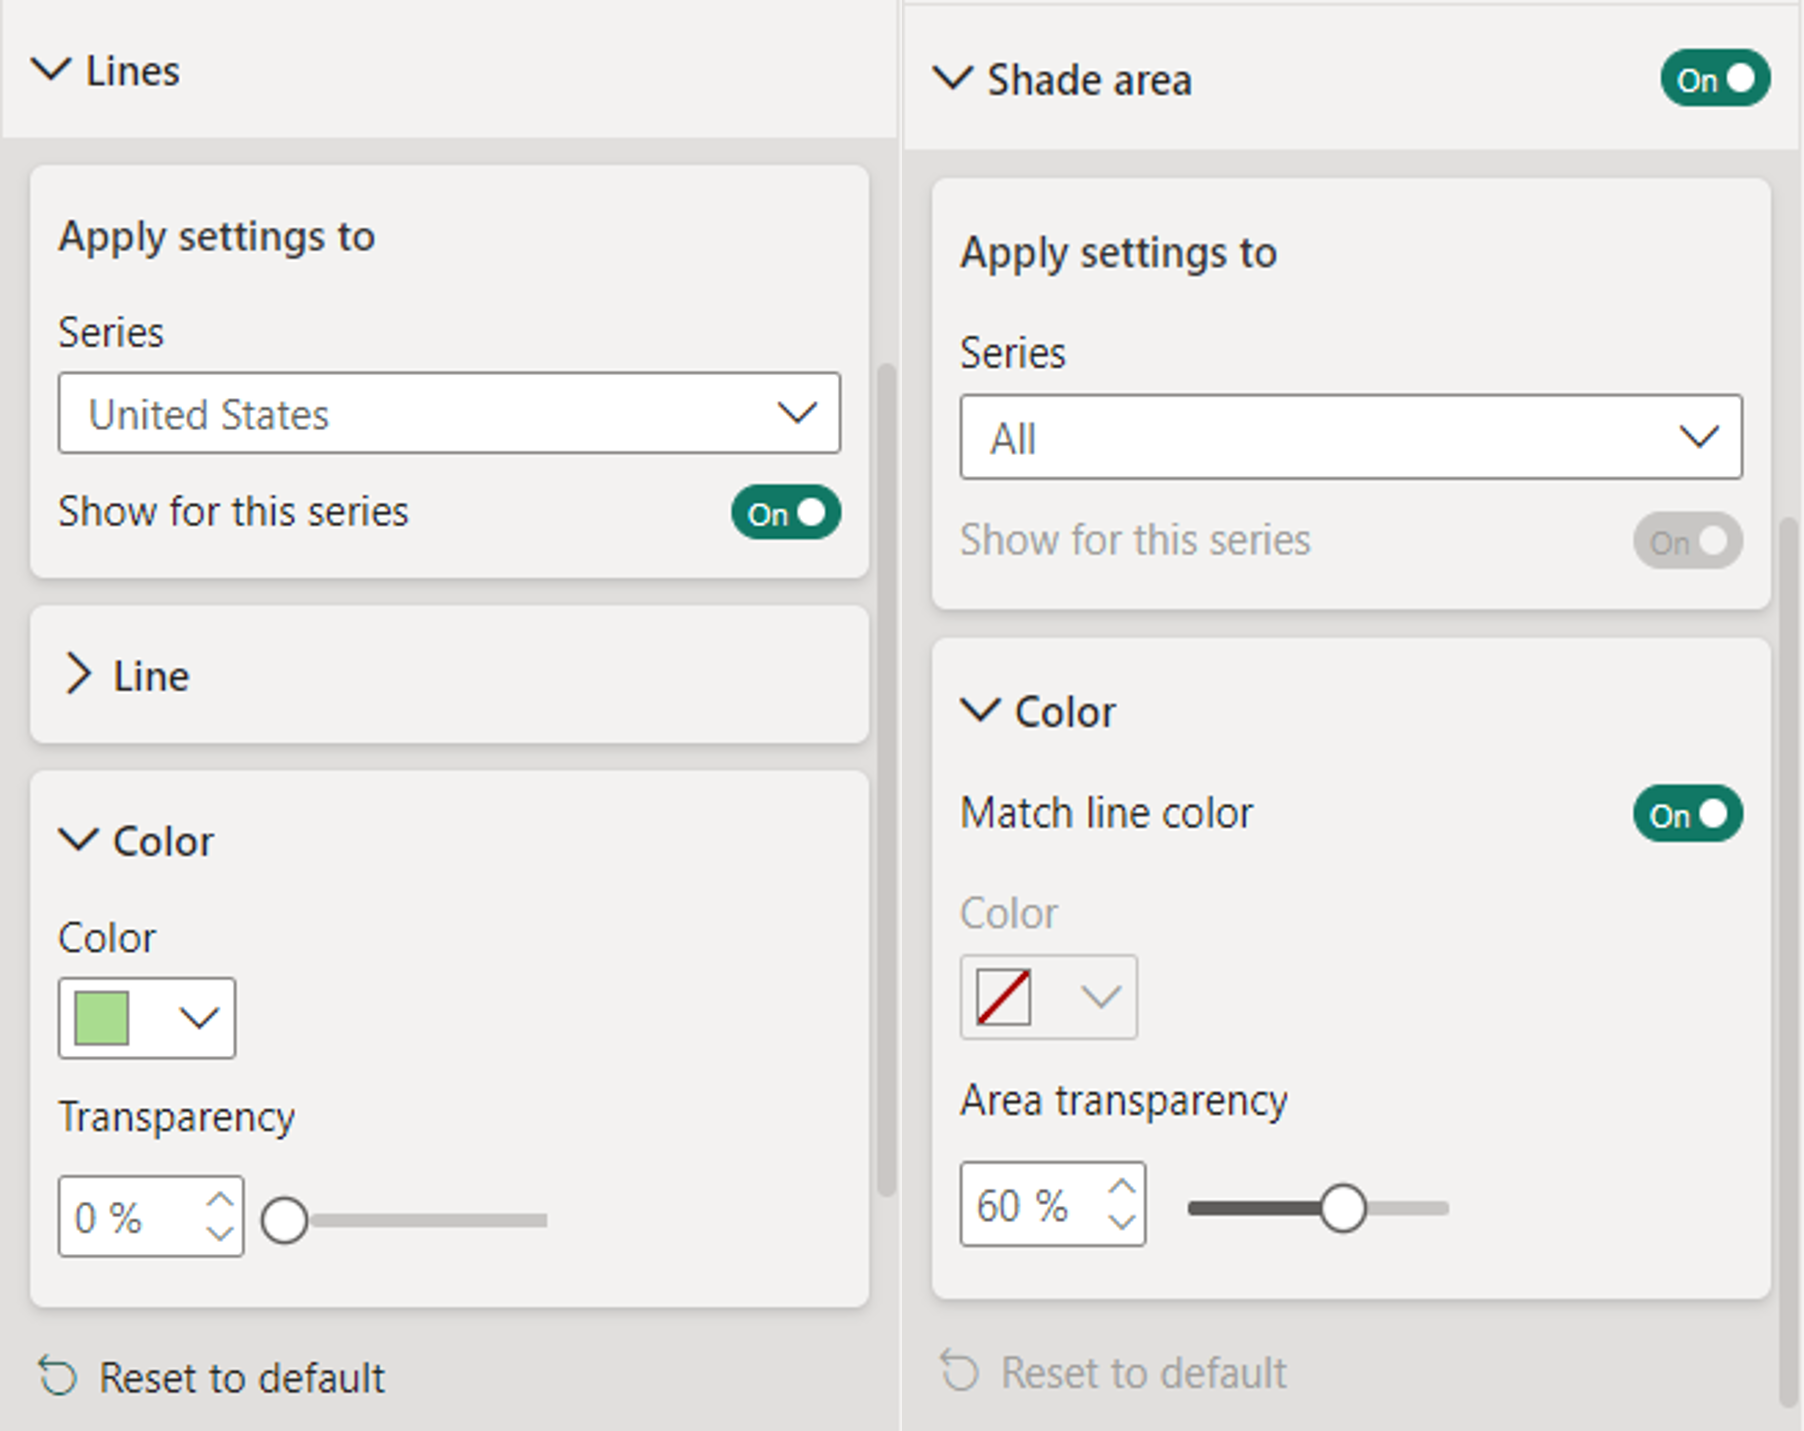Increase Area transparency with the up arrow
1804x1431 pixels.
click(x=1122, y=1187)
